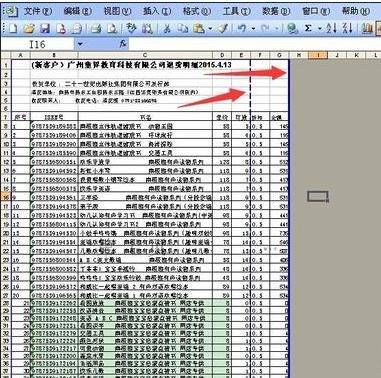Viewport: 381px width, 378px height.
Task: Sort ascending with A-Z icon
Action: (x=331, y=29)
